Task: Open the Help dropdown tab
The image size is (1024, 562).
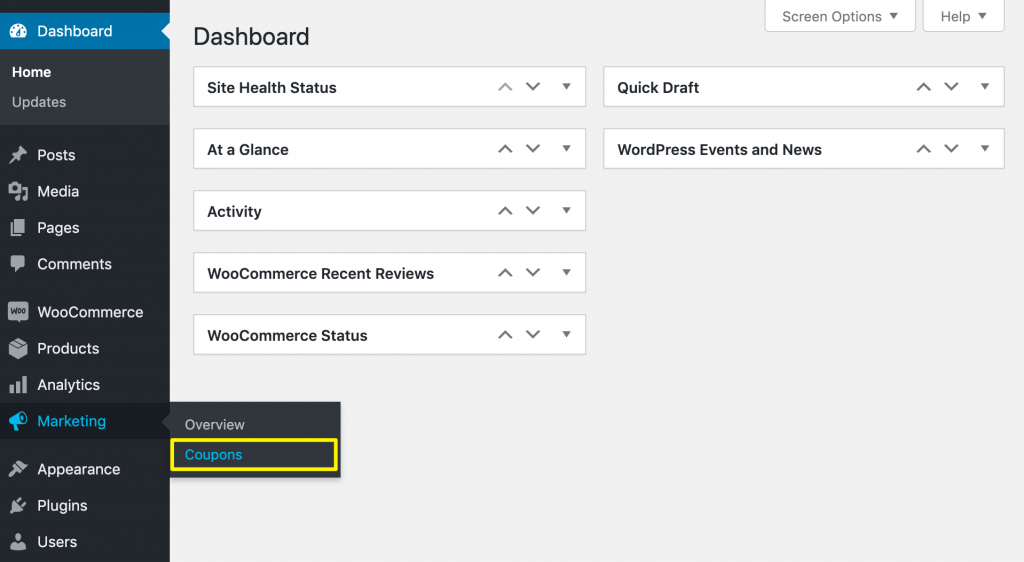Action: (x=963, y=16)
